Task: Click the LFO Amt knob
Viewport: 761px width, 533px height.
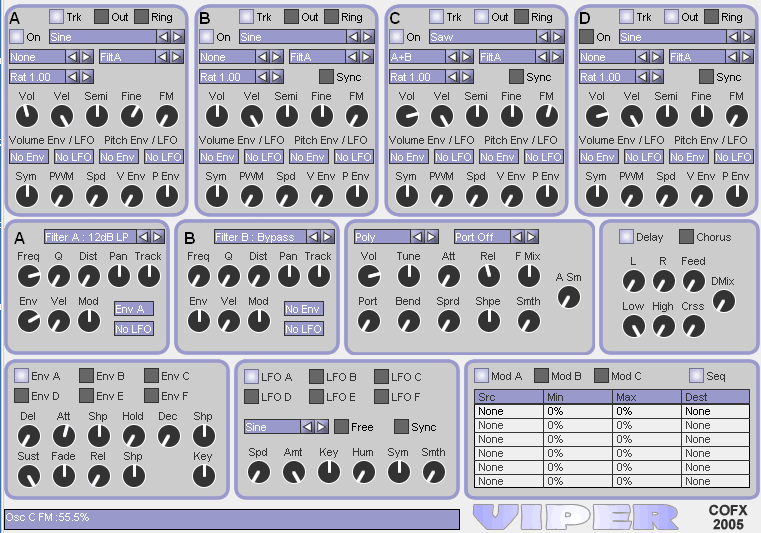Action: (x=294, y=472)
